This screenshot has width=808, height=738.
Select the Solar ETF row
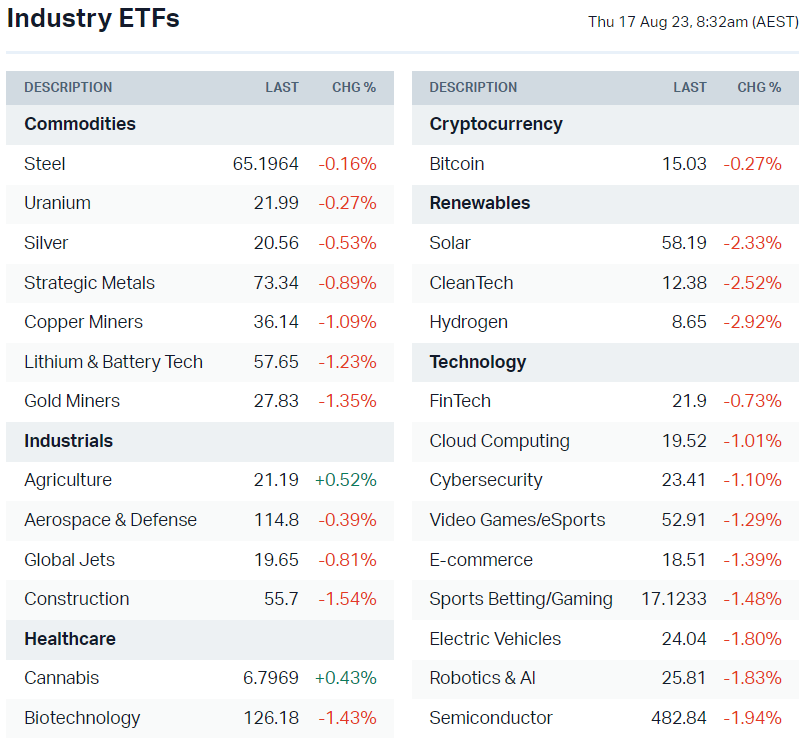click(x=450, y=243)
